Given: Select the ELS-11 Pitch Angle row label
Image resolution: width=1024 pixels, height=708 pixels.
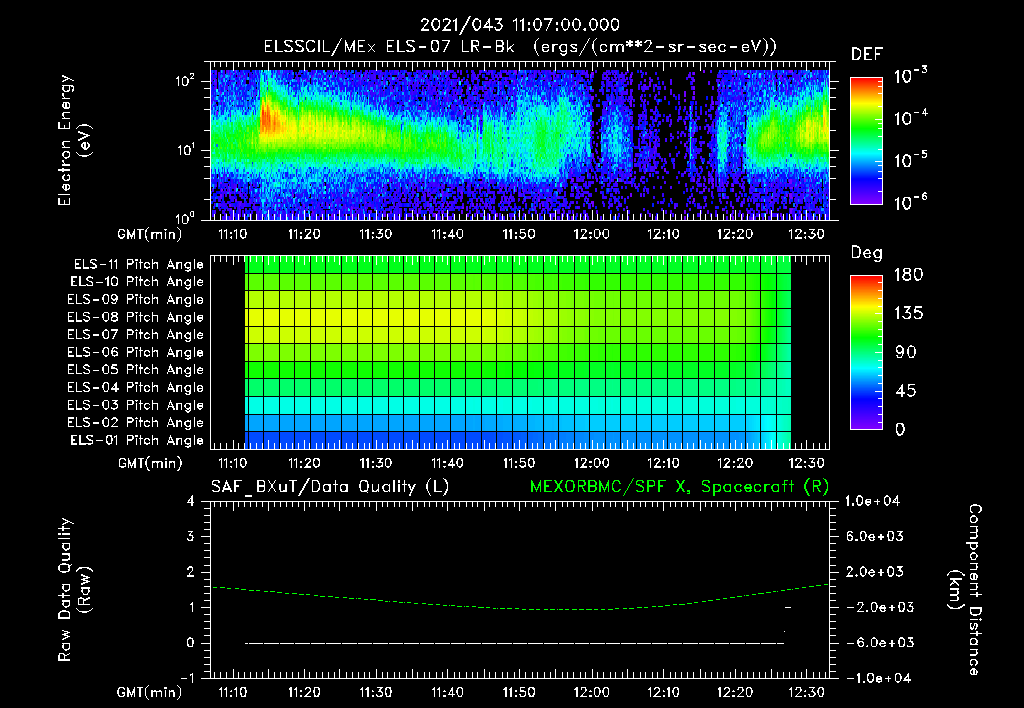Looking at the screenshot, I should [x=138, y=265].
